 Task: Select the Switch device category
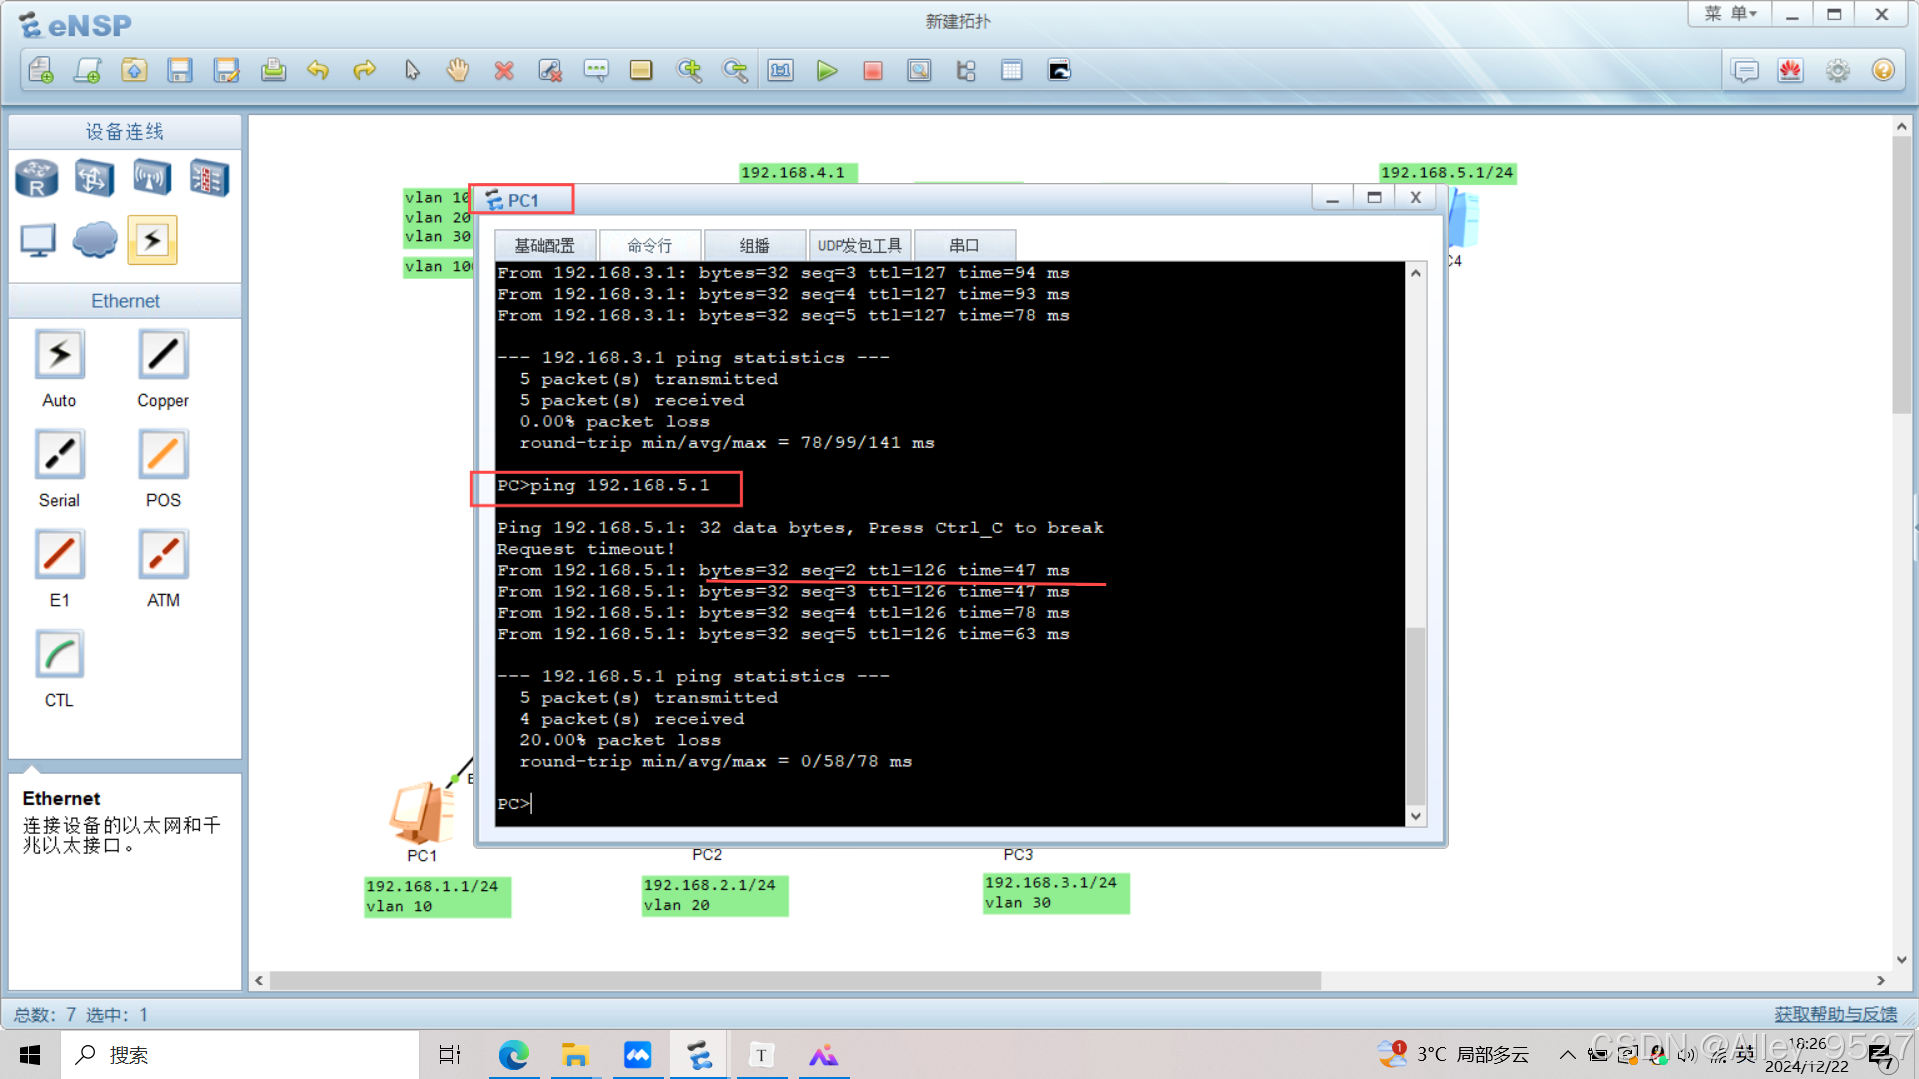(x=94, y=179)
